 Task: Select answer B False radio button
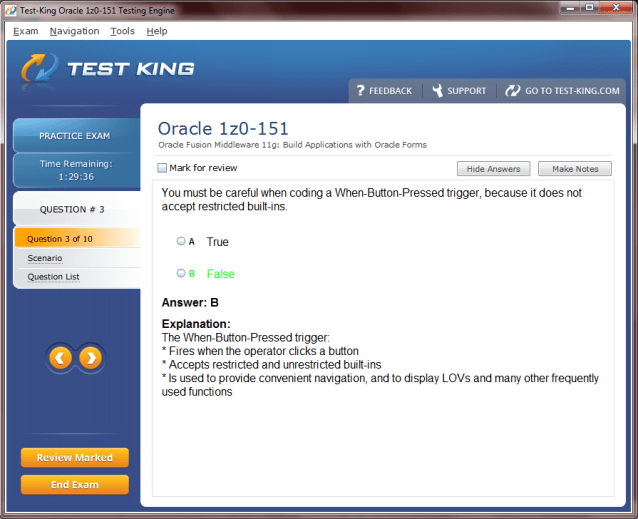tap(181, 273)
